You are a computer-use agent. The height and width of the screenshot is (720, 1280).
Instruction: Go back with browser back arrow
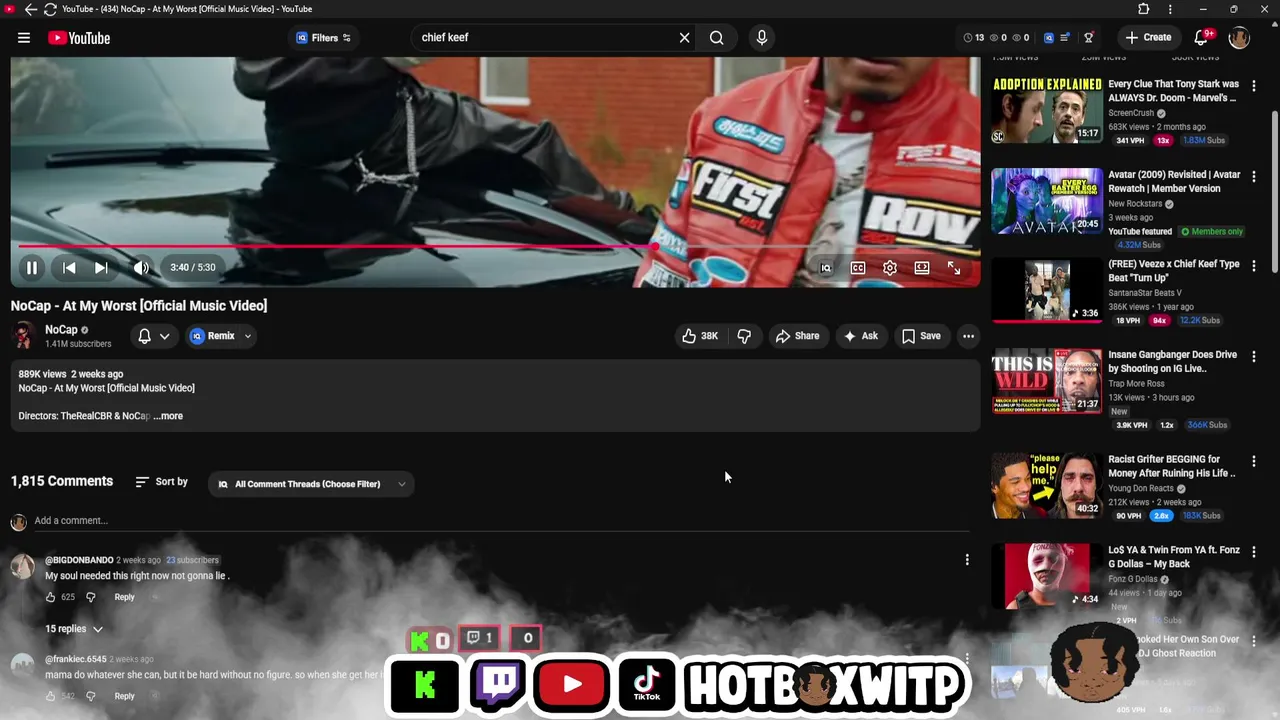click(x=30, y=9)
